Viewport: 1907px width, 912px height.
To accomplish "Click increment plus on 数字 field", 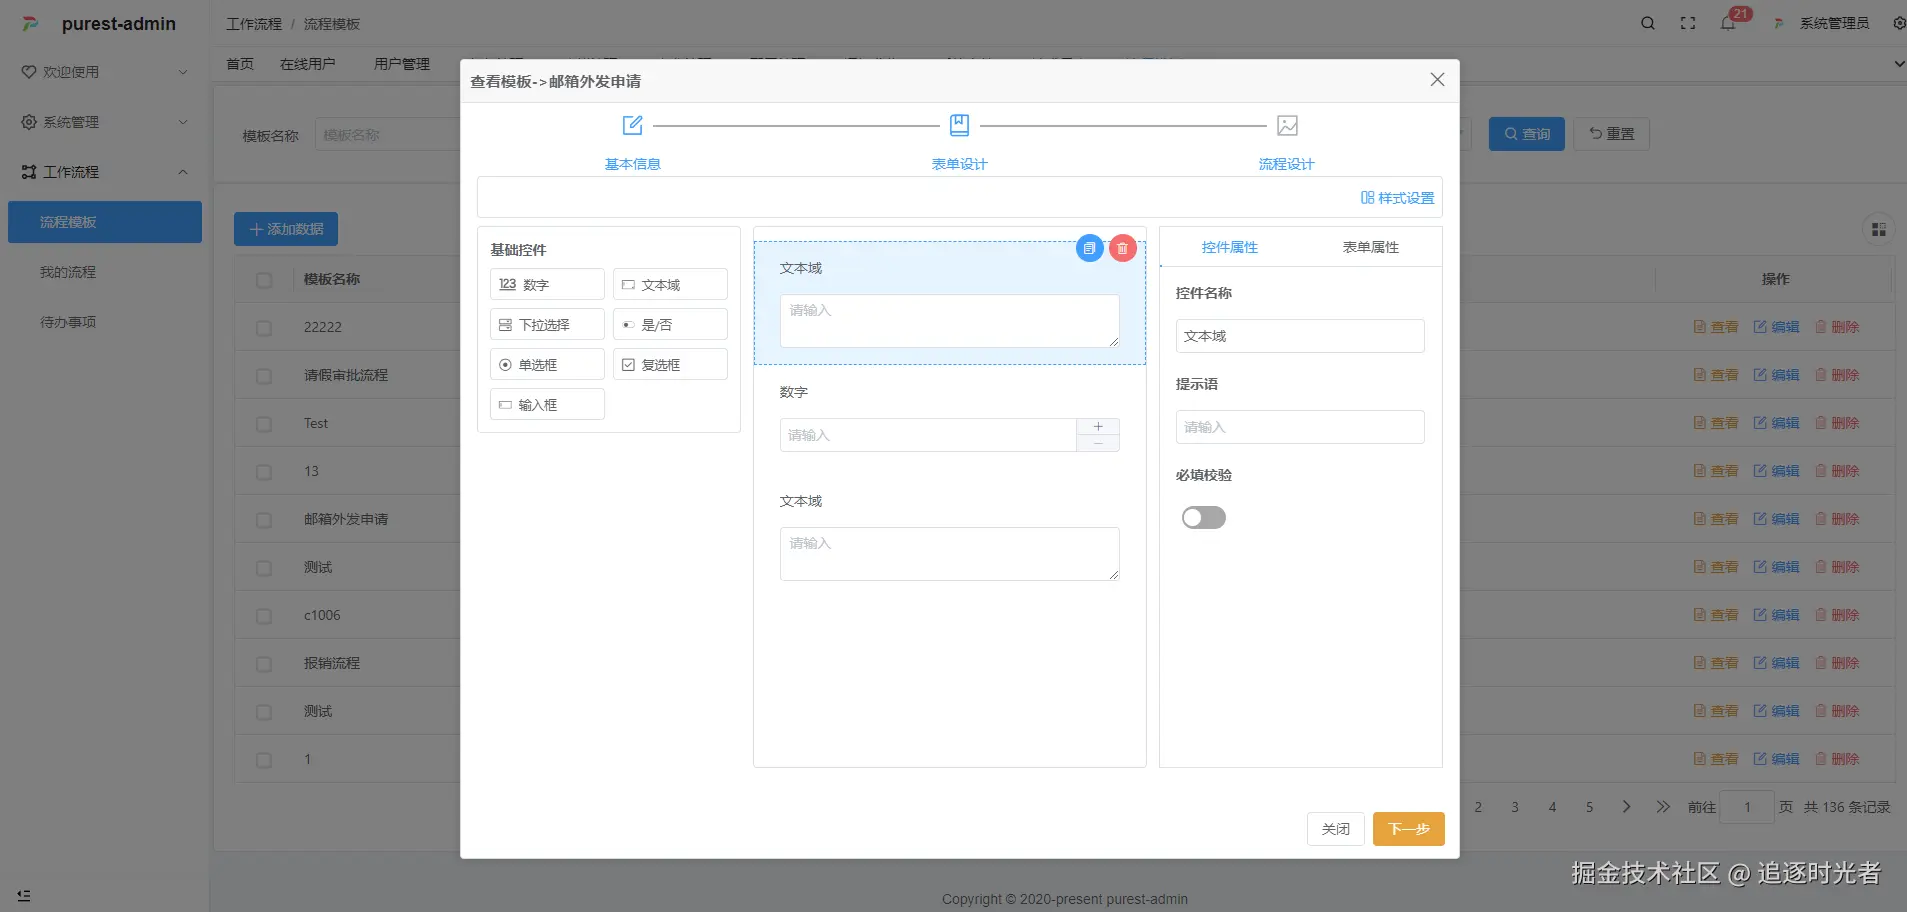I will (1098, 427).
